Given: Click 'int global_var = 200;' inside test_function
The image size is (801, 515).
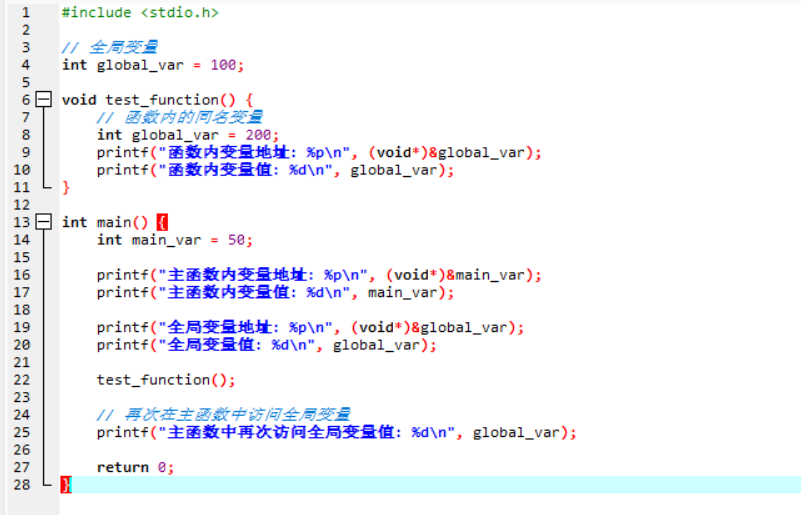Looking at the screenshot, I should coord(188,135).
